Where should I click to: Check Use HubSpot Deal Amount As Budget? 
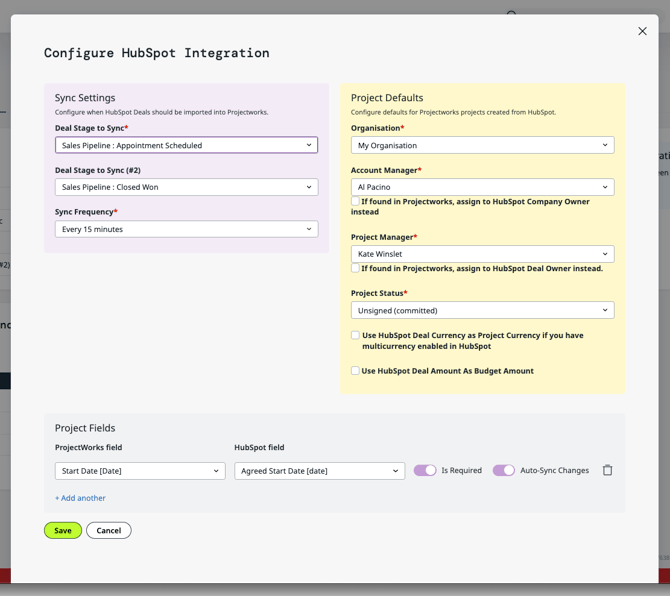(x=355, y=371)
